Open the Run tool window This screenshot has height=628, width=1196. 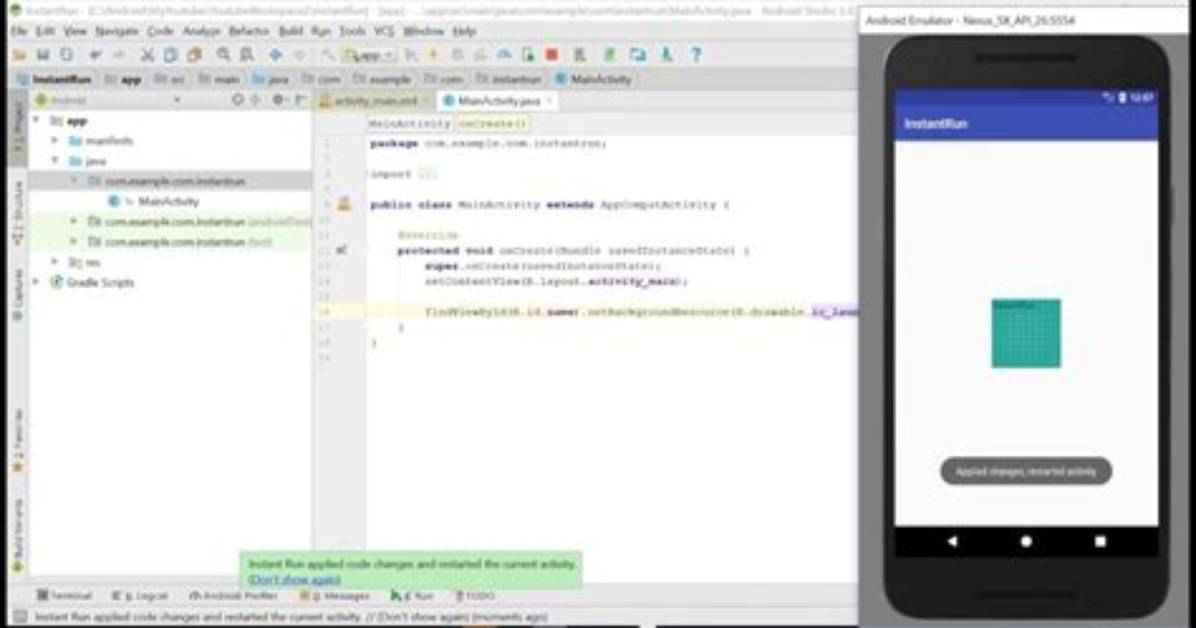[412, 595]
